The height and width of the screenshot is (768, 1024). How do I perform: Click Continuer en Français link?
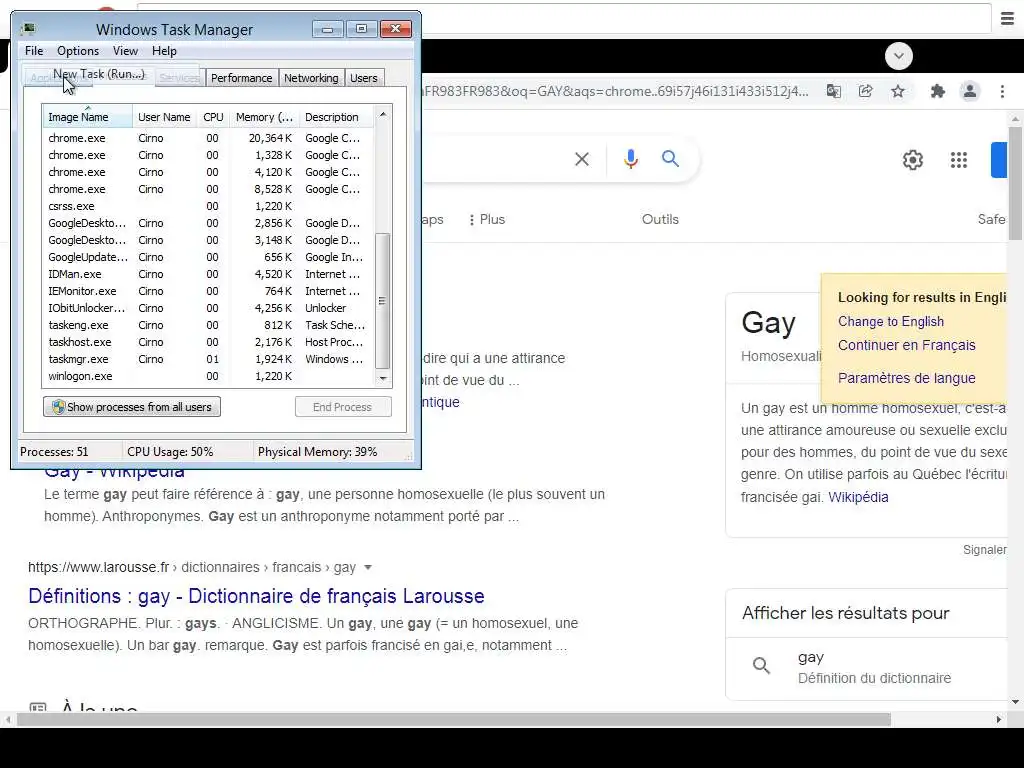tap(906, 345)
